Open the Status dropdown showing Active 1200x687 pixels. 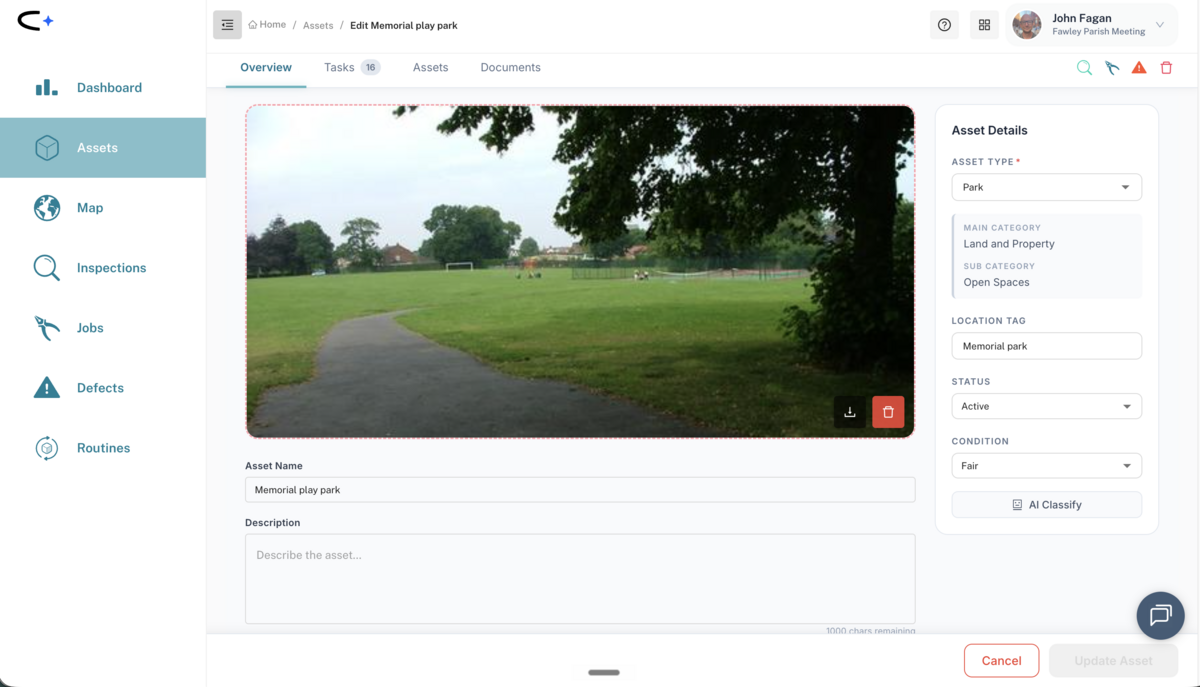(1047, 406)
